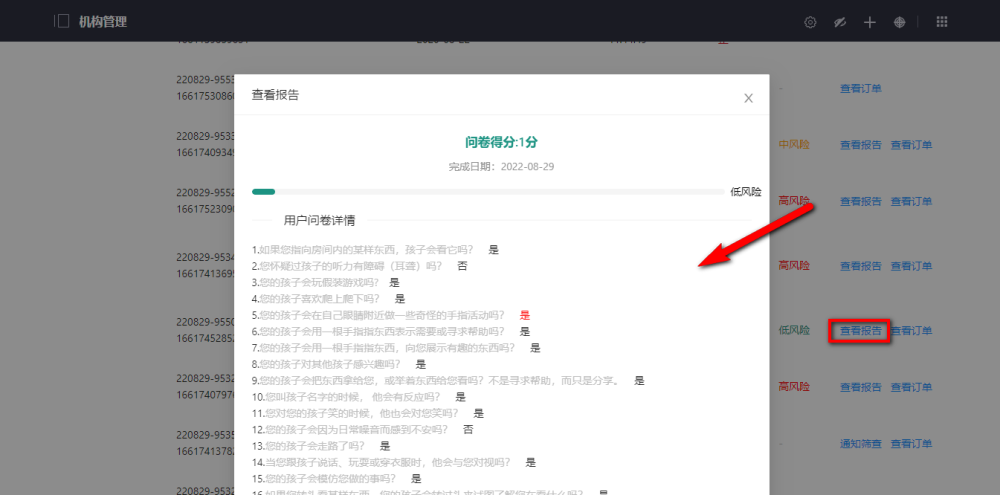Click the 否 answer of question 2

tap(462, 266)
